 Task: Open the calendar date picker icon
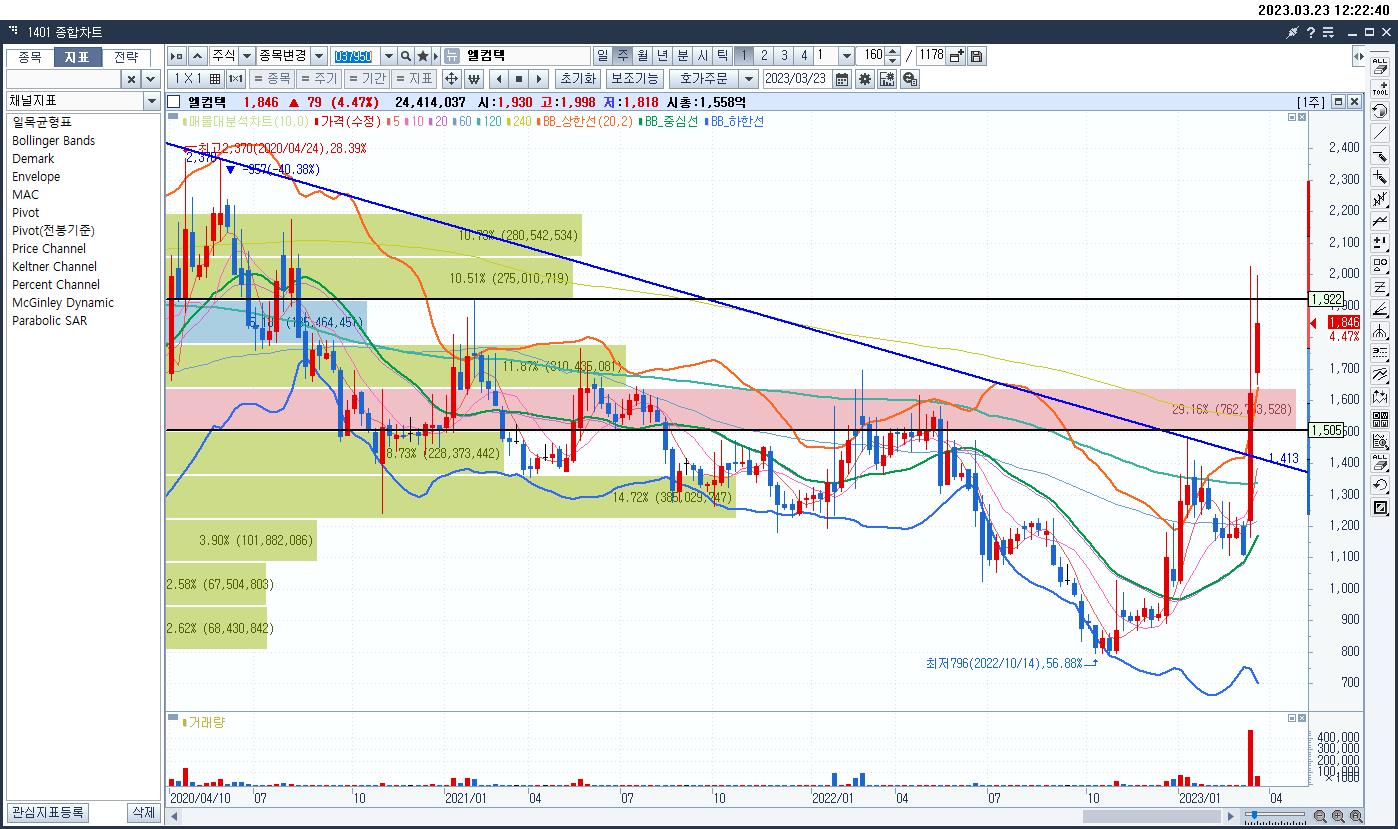tap(842, 79)
